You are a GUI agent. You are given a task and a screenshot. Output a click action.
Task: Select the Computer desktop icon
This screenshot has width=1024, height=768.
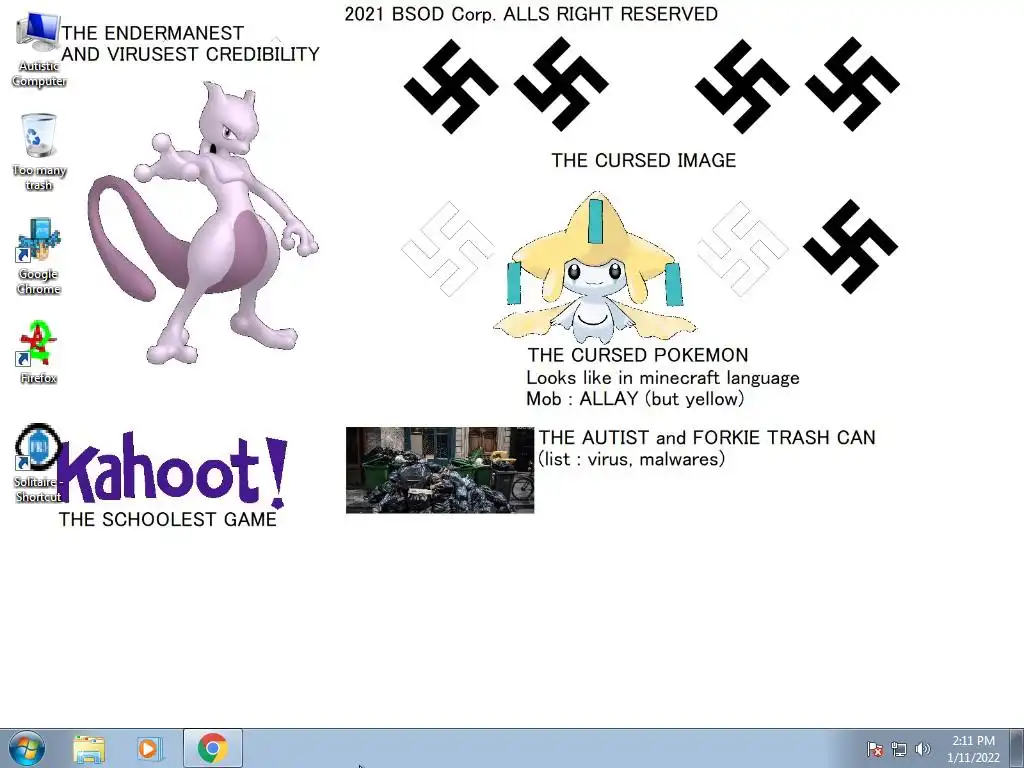39,51
